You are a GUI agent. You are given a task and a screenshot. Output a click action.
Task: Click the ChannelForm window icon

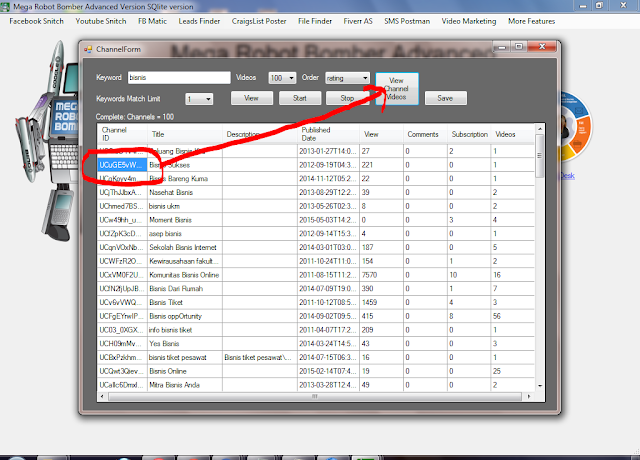click(88, 49)
